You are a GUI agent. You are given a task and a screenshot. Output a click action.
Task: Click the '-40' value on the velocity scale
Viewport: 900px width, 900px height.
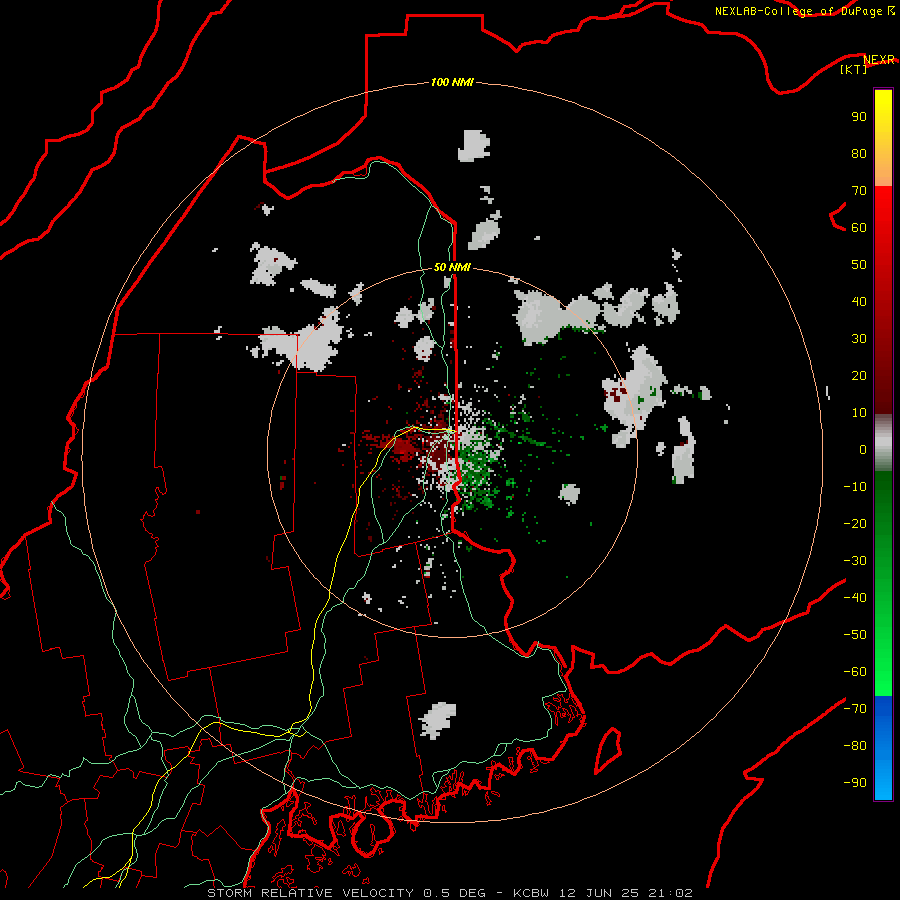855,598
